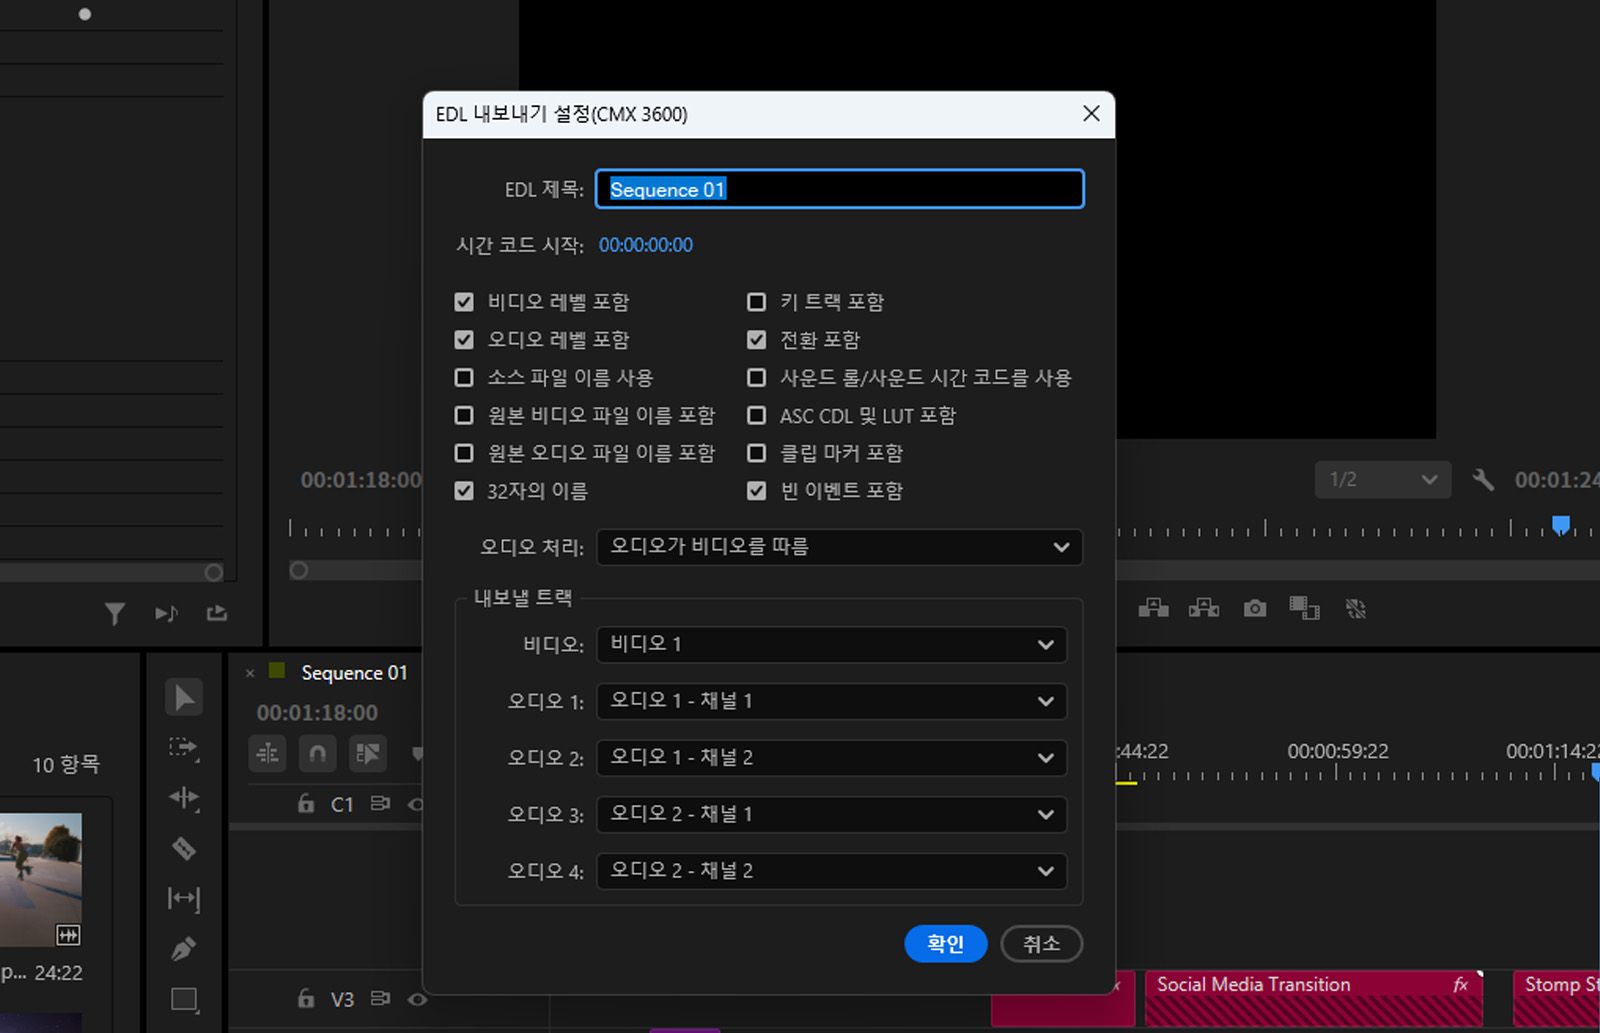Click the 확인 button to confirm EDL export
This screenshot has height=1033, width=1600.
click(945, 943)
